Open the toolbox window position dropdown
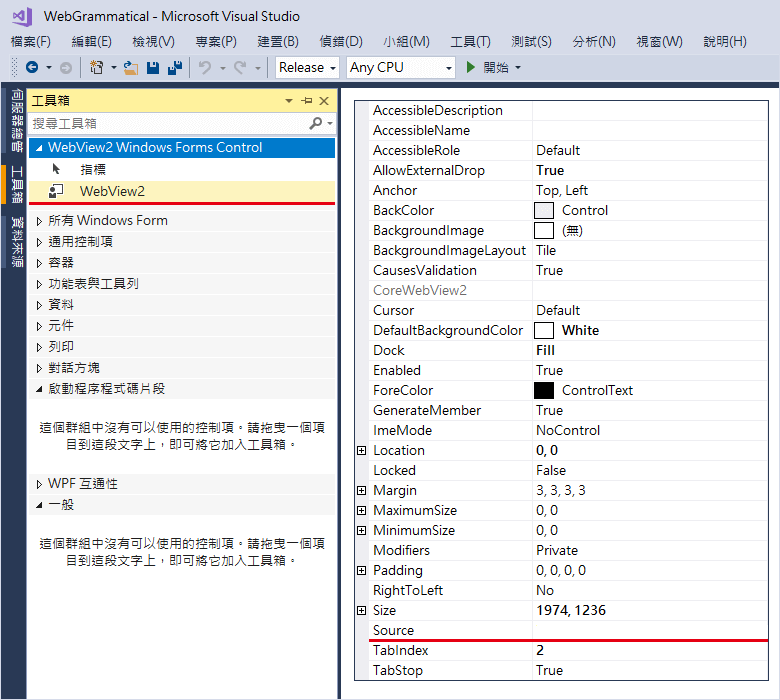This screenshot has height=700, width=780. [289, 101]
